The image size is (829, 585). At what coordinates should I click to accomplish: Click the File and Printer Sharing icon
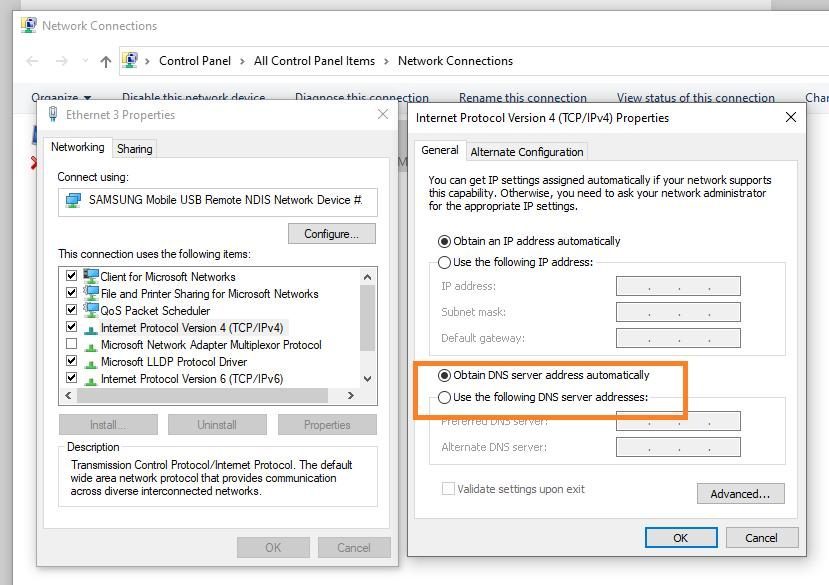click(91, 292)
